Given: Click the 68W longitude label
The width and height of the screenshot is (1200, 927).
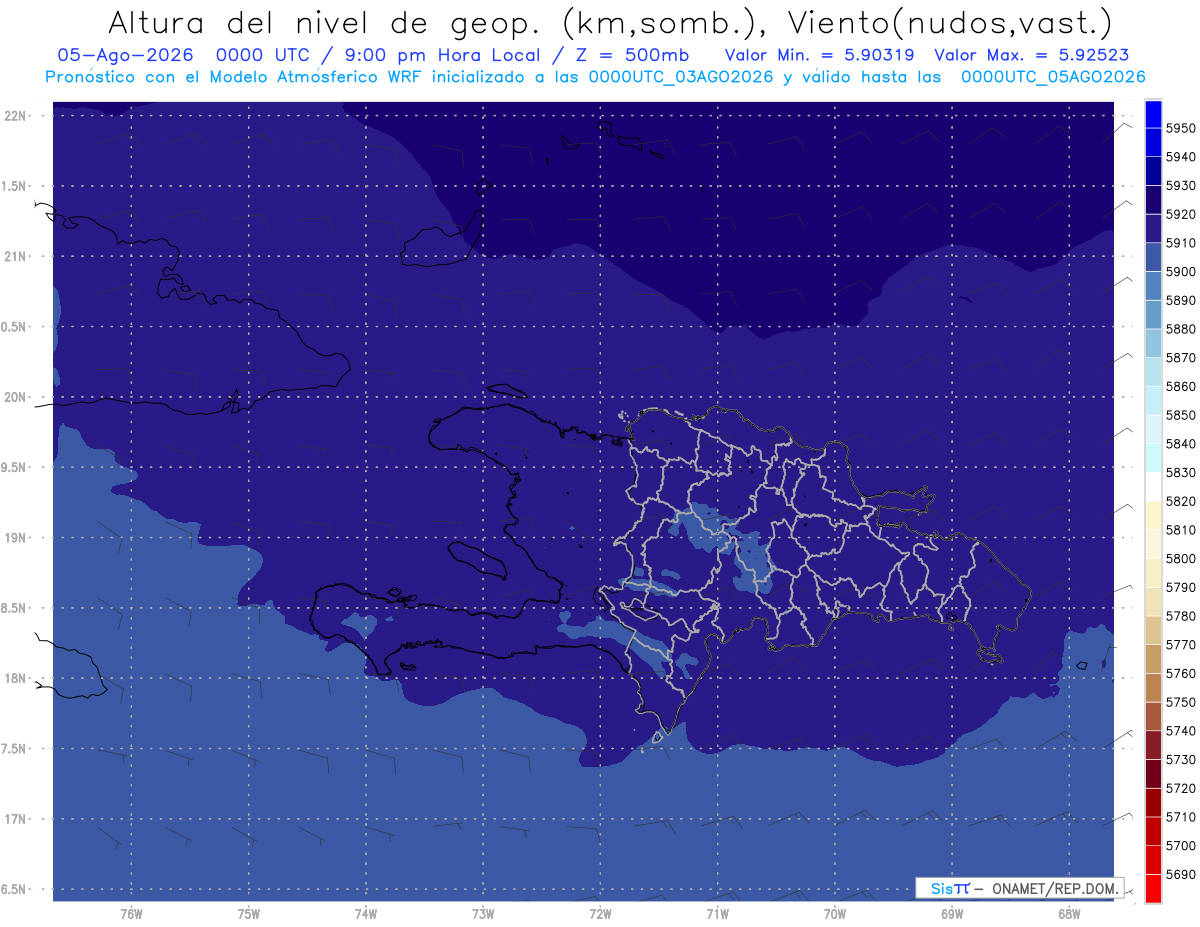Looking at the screenshot, I should tap(1068, 914).
